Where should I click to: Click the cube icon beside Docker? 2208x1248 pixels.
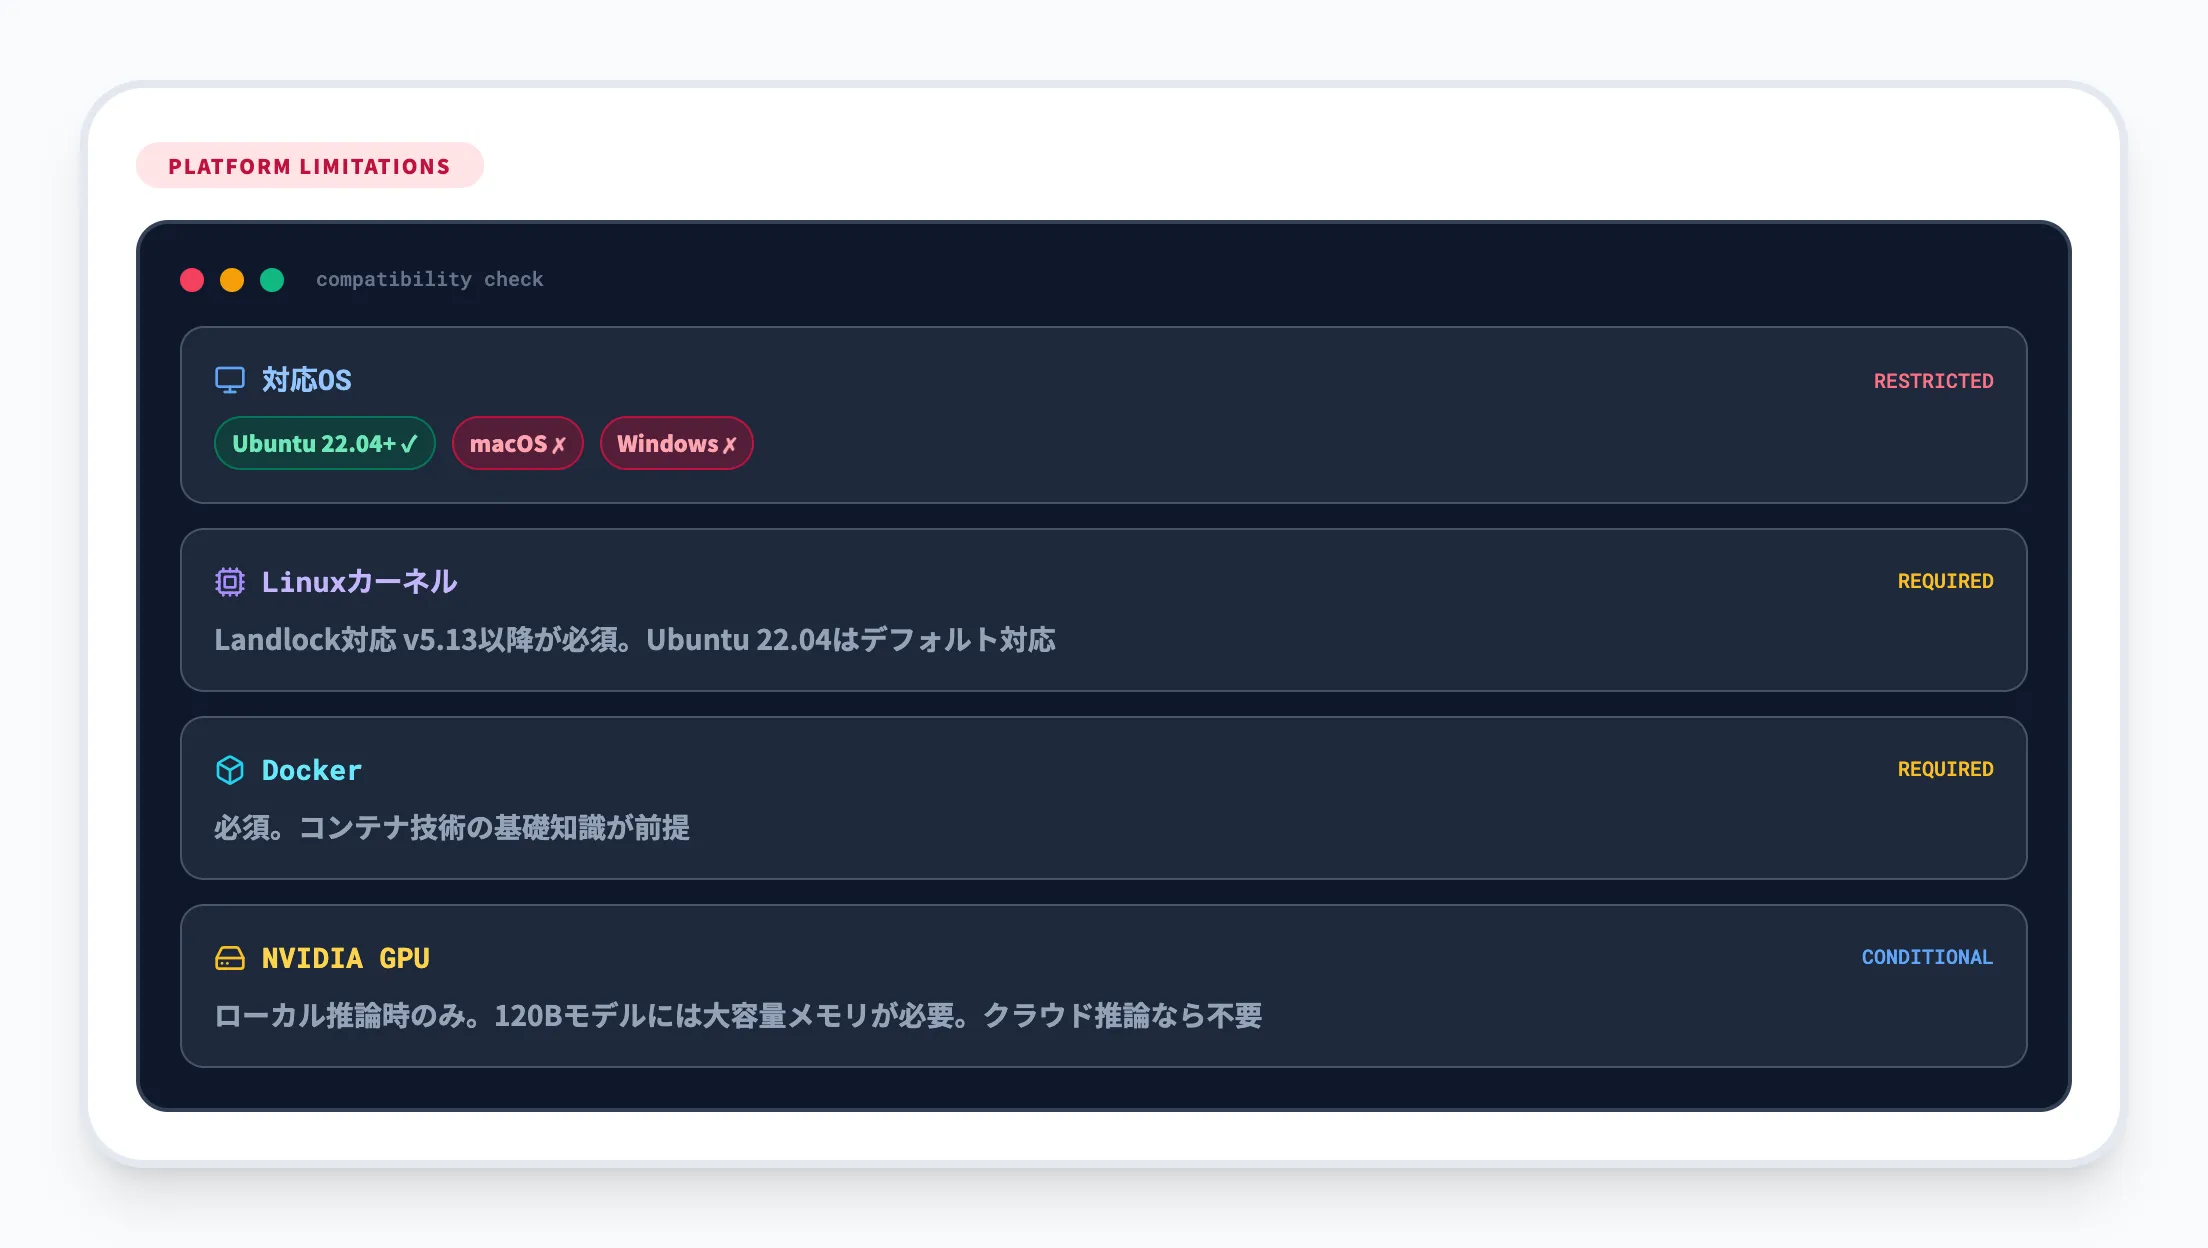pos(231,769)
